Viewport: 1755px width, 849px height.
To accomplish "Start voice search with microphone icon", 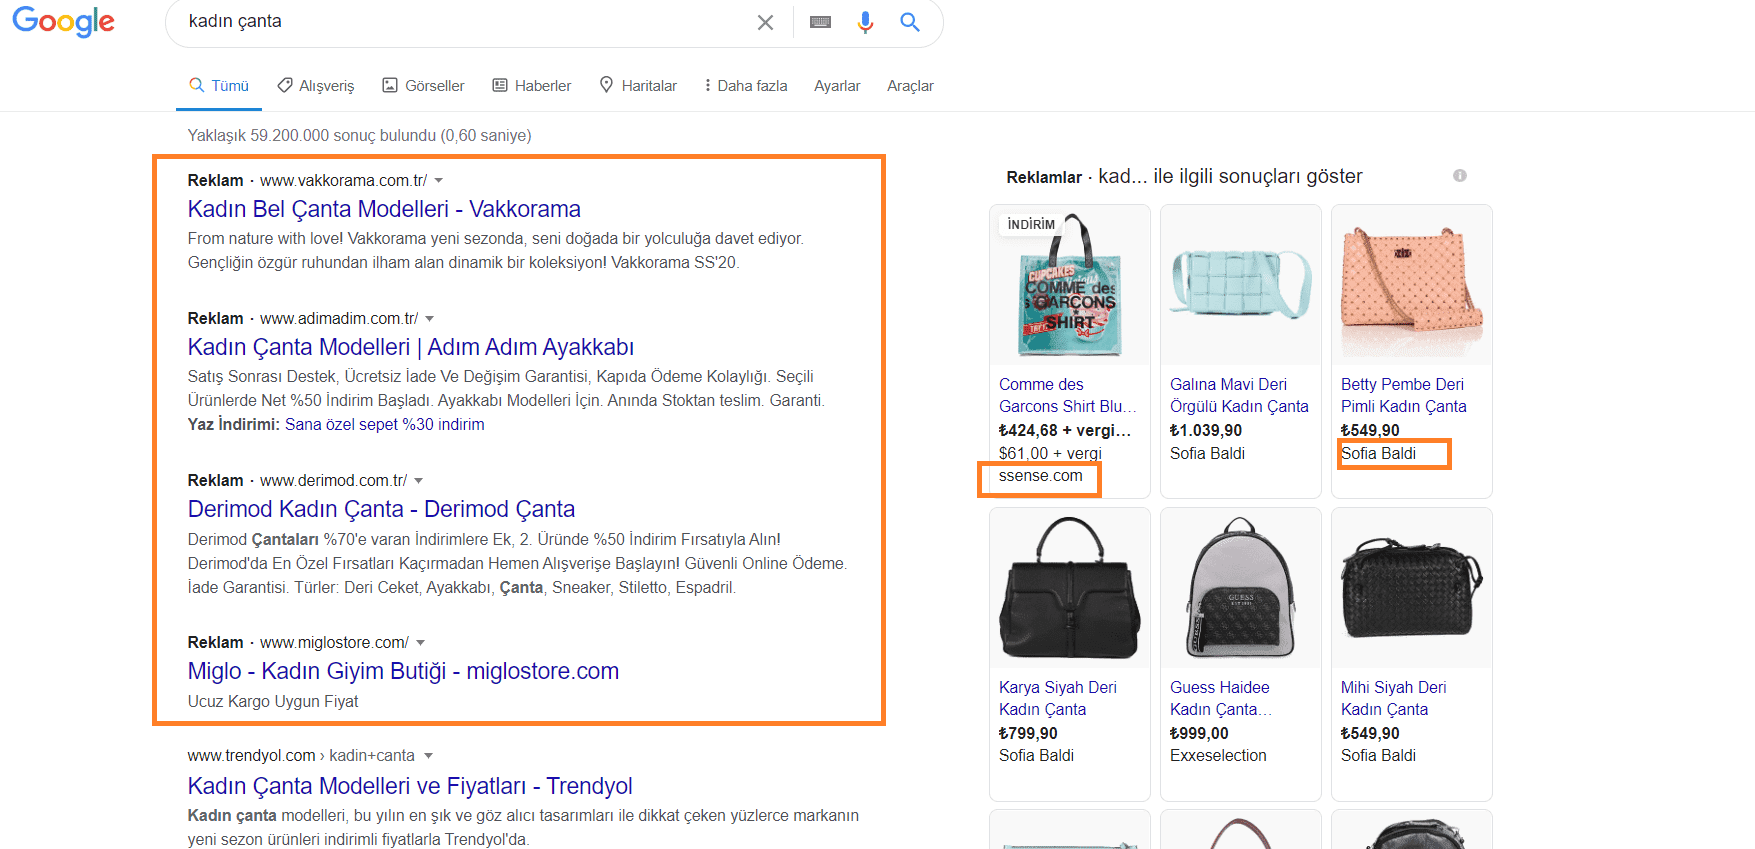I will tap(865, 22).
